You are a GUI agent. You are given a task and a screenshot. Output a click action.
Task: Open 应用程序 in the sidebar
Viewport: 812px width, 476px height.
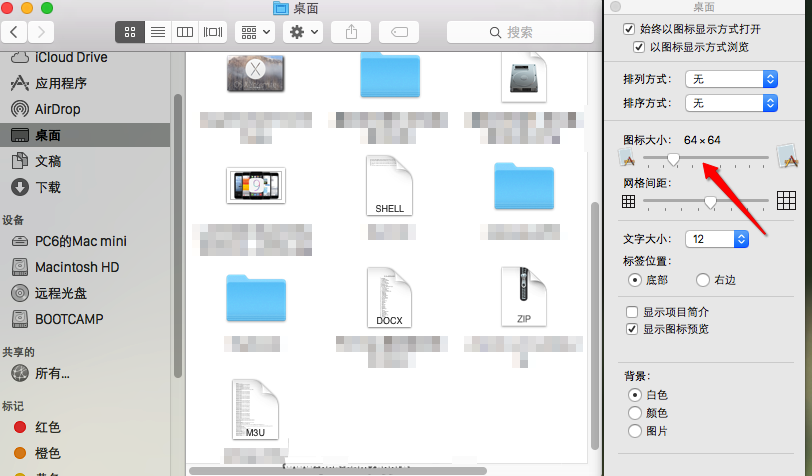(x=61, y=83)
